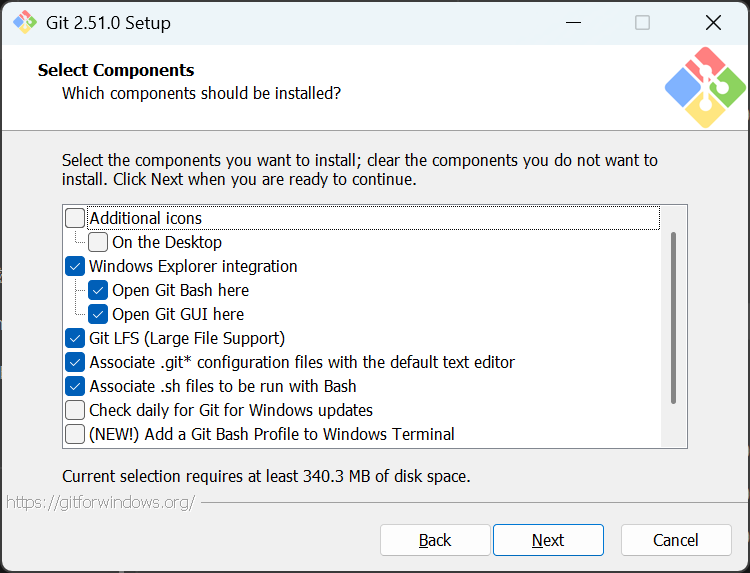Uncheck Windows Explorer integration

(75, 266)
